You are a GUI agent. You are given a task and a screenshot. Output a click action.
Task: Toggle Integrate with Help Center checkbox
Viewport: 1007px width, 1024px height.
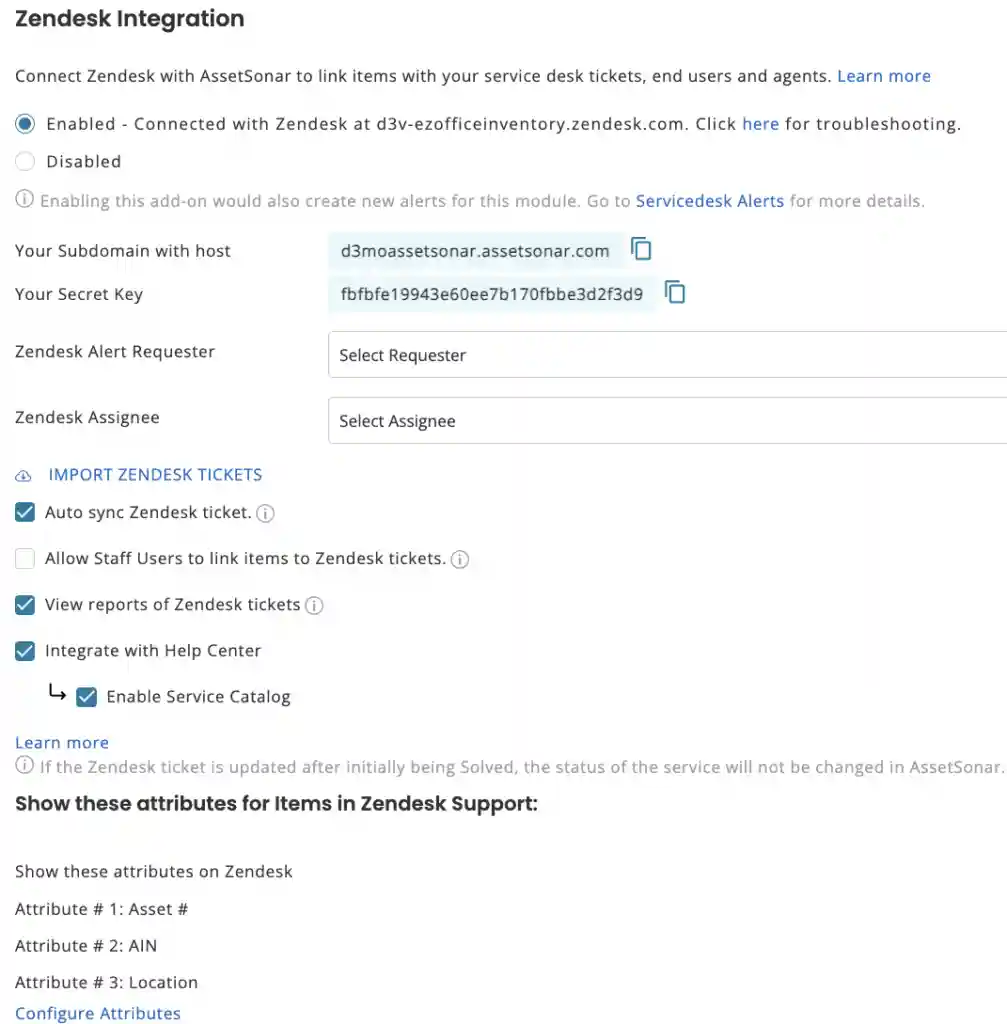click(25, 651)
